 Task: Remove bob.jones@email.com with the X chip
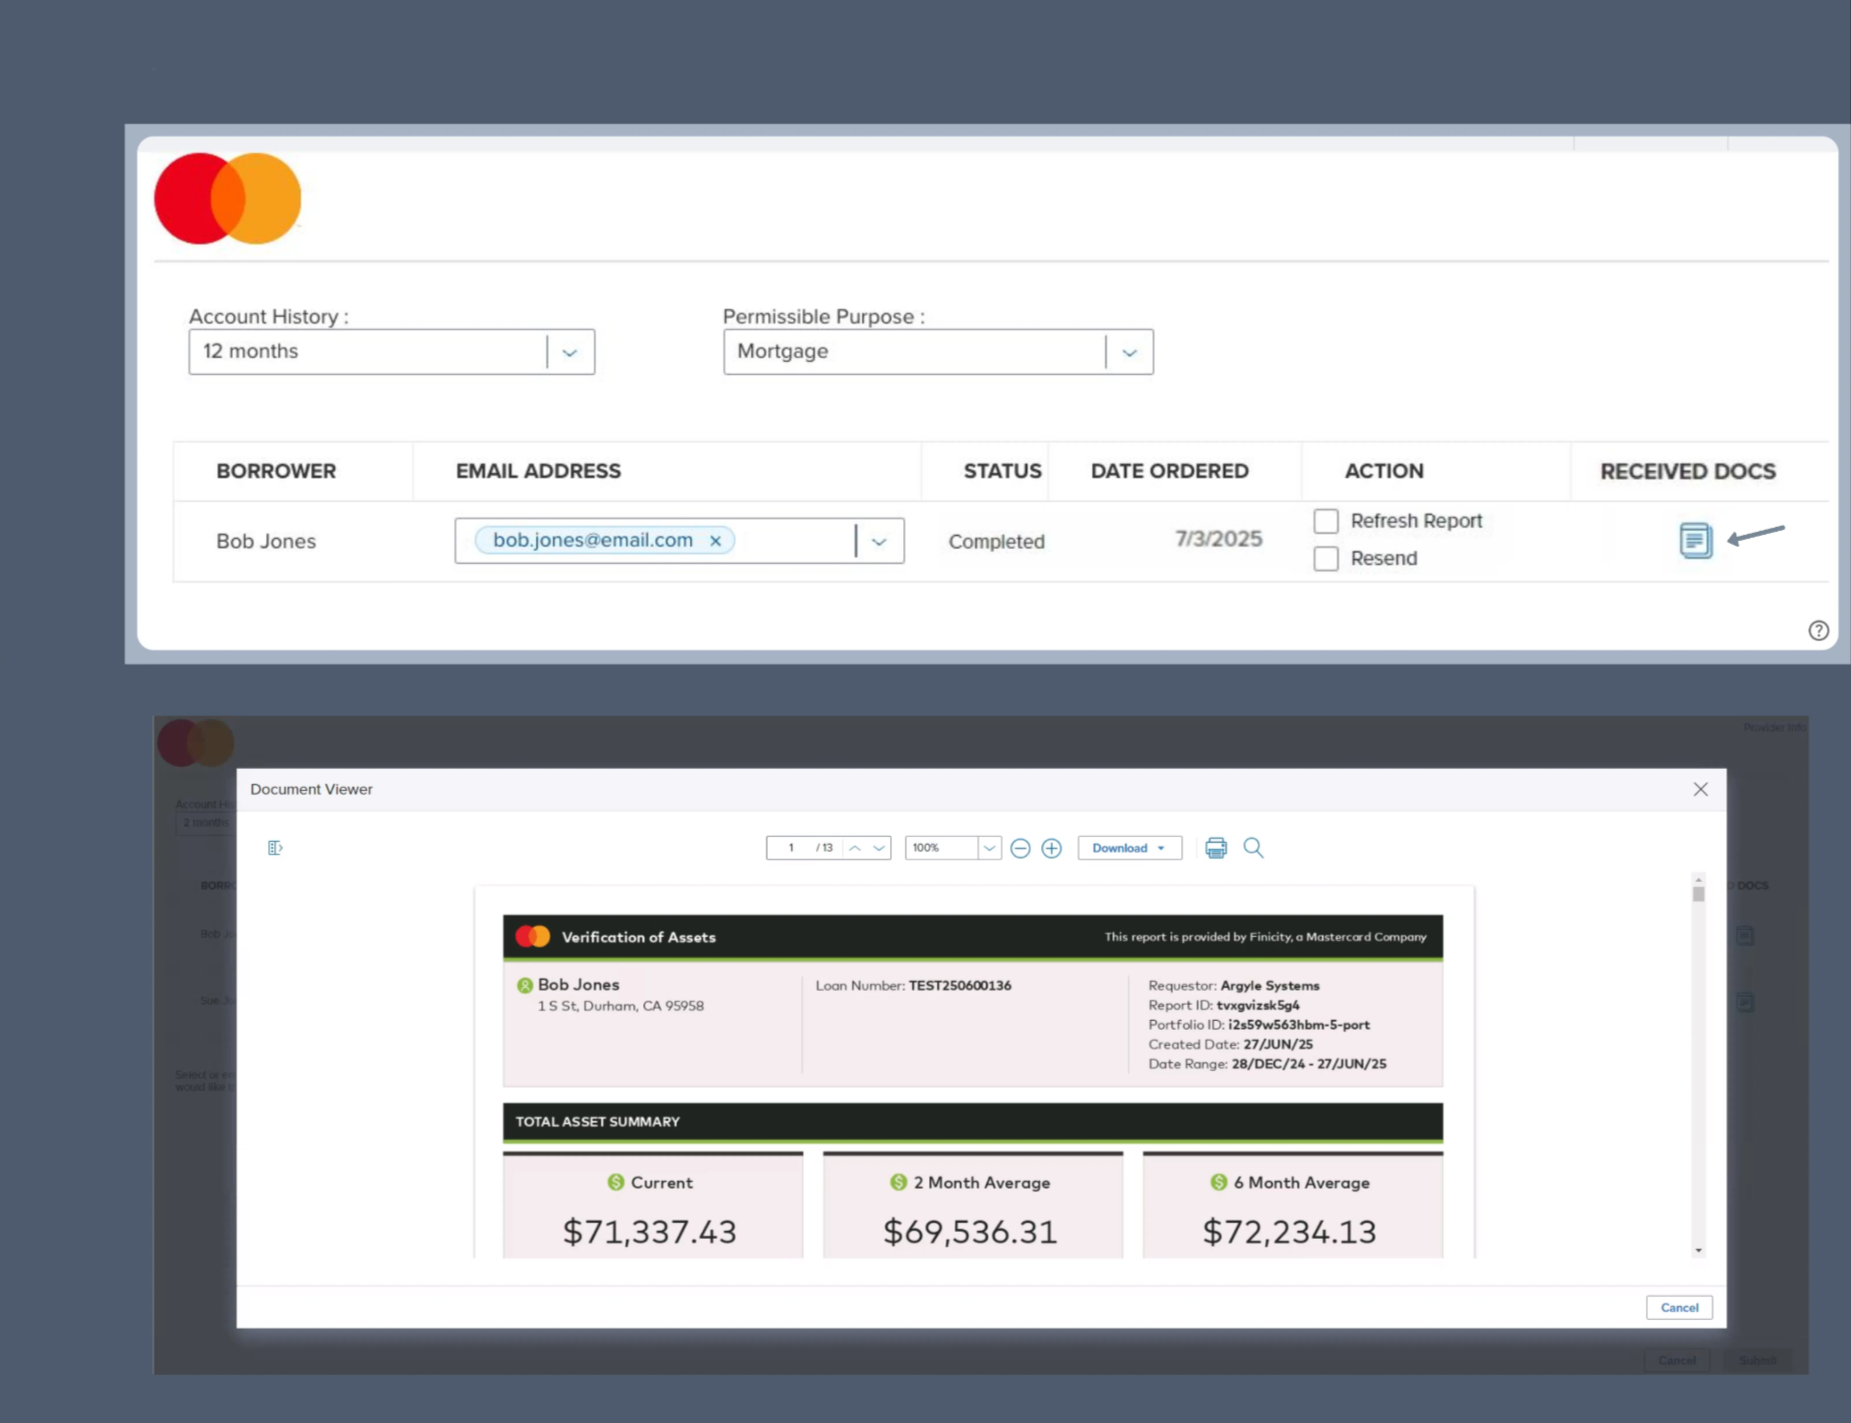point(715,540)
